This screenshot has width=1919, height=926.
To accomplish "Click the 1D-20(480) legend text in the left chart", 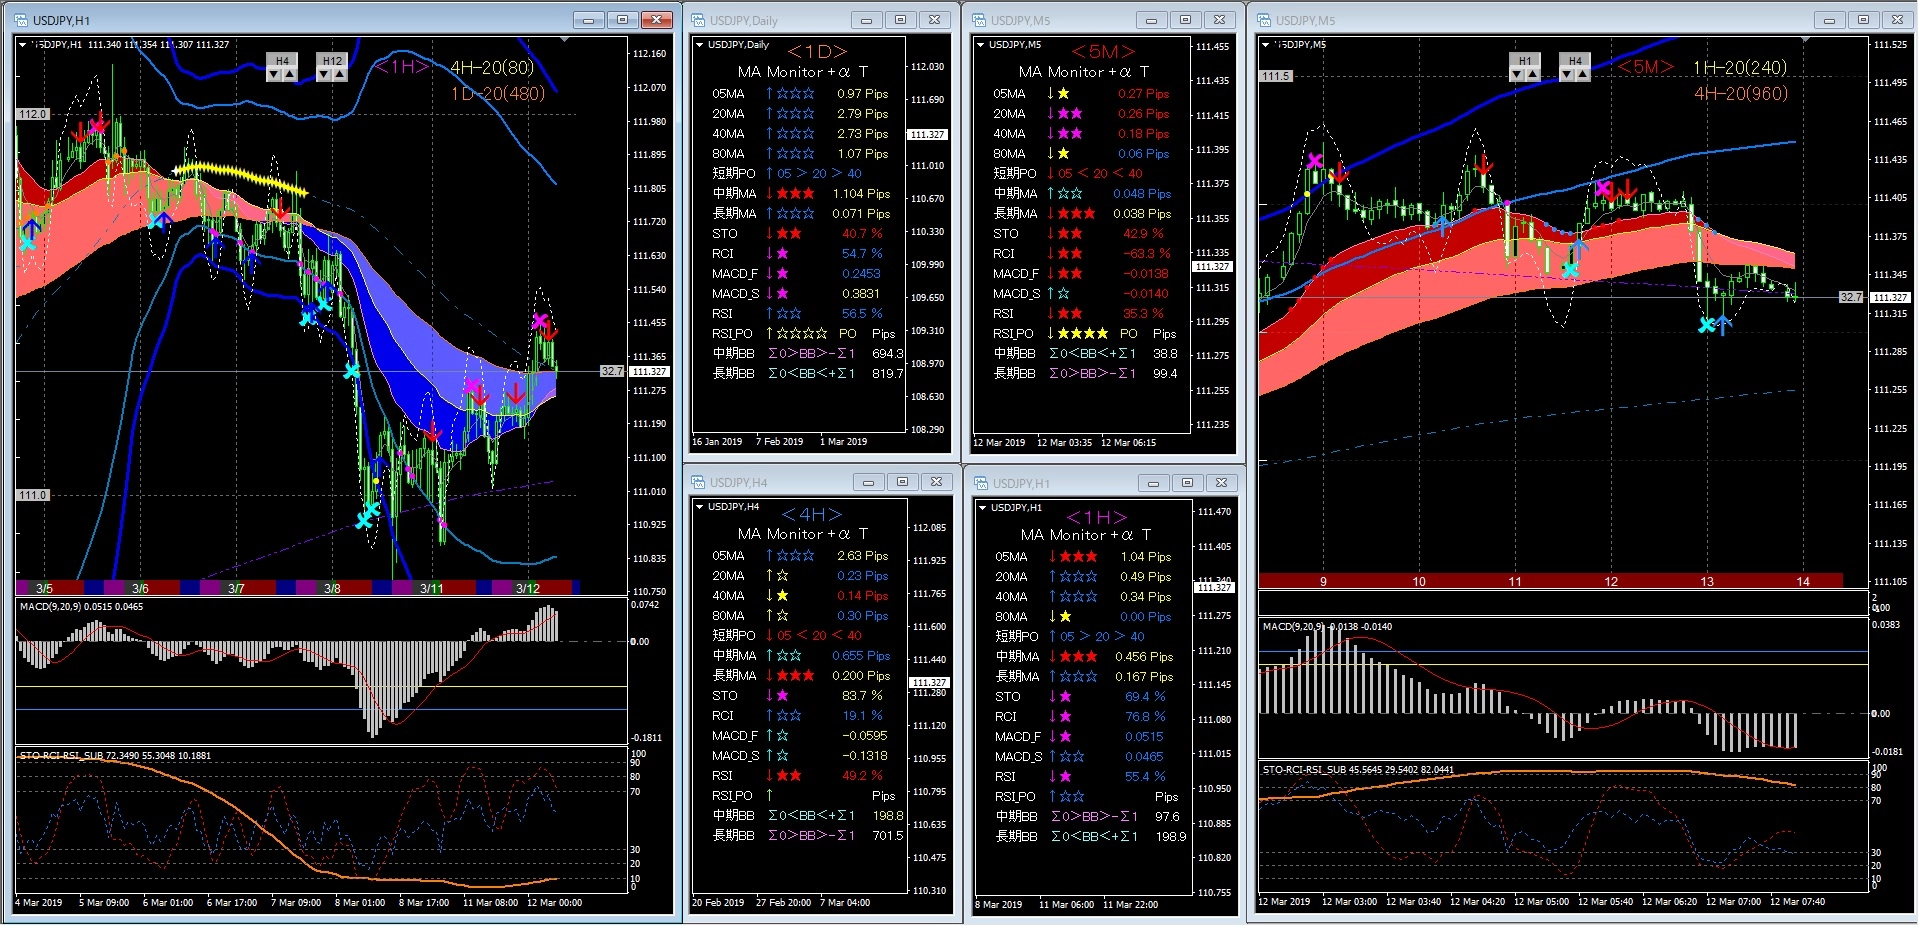I will pos(498,94).
